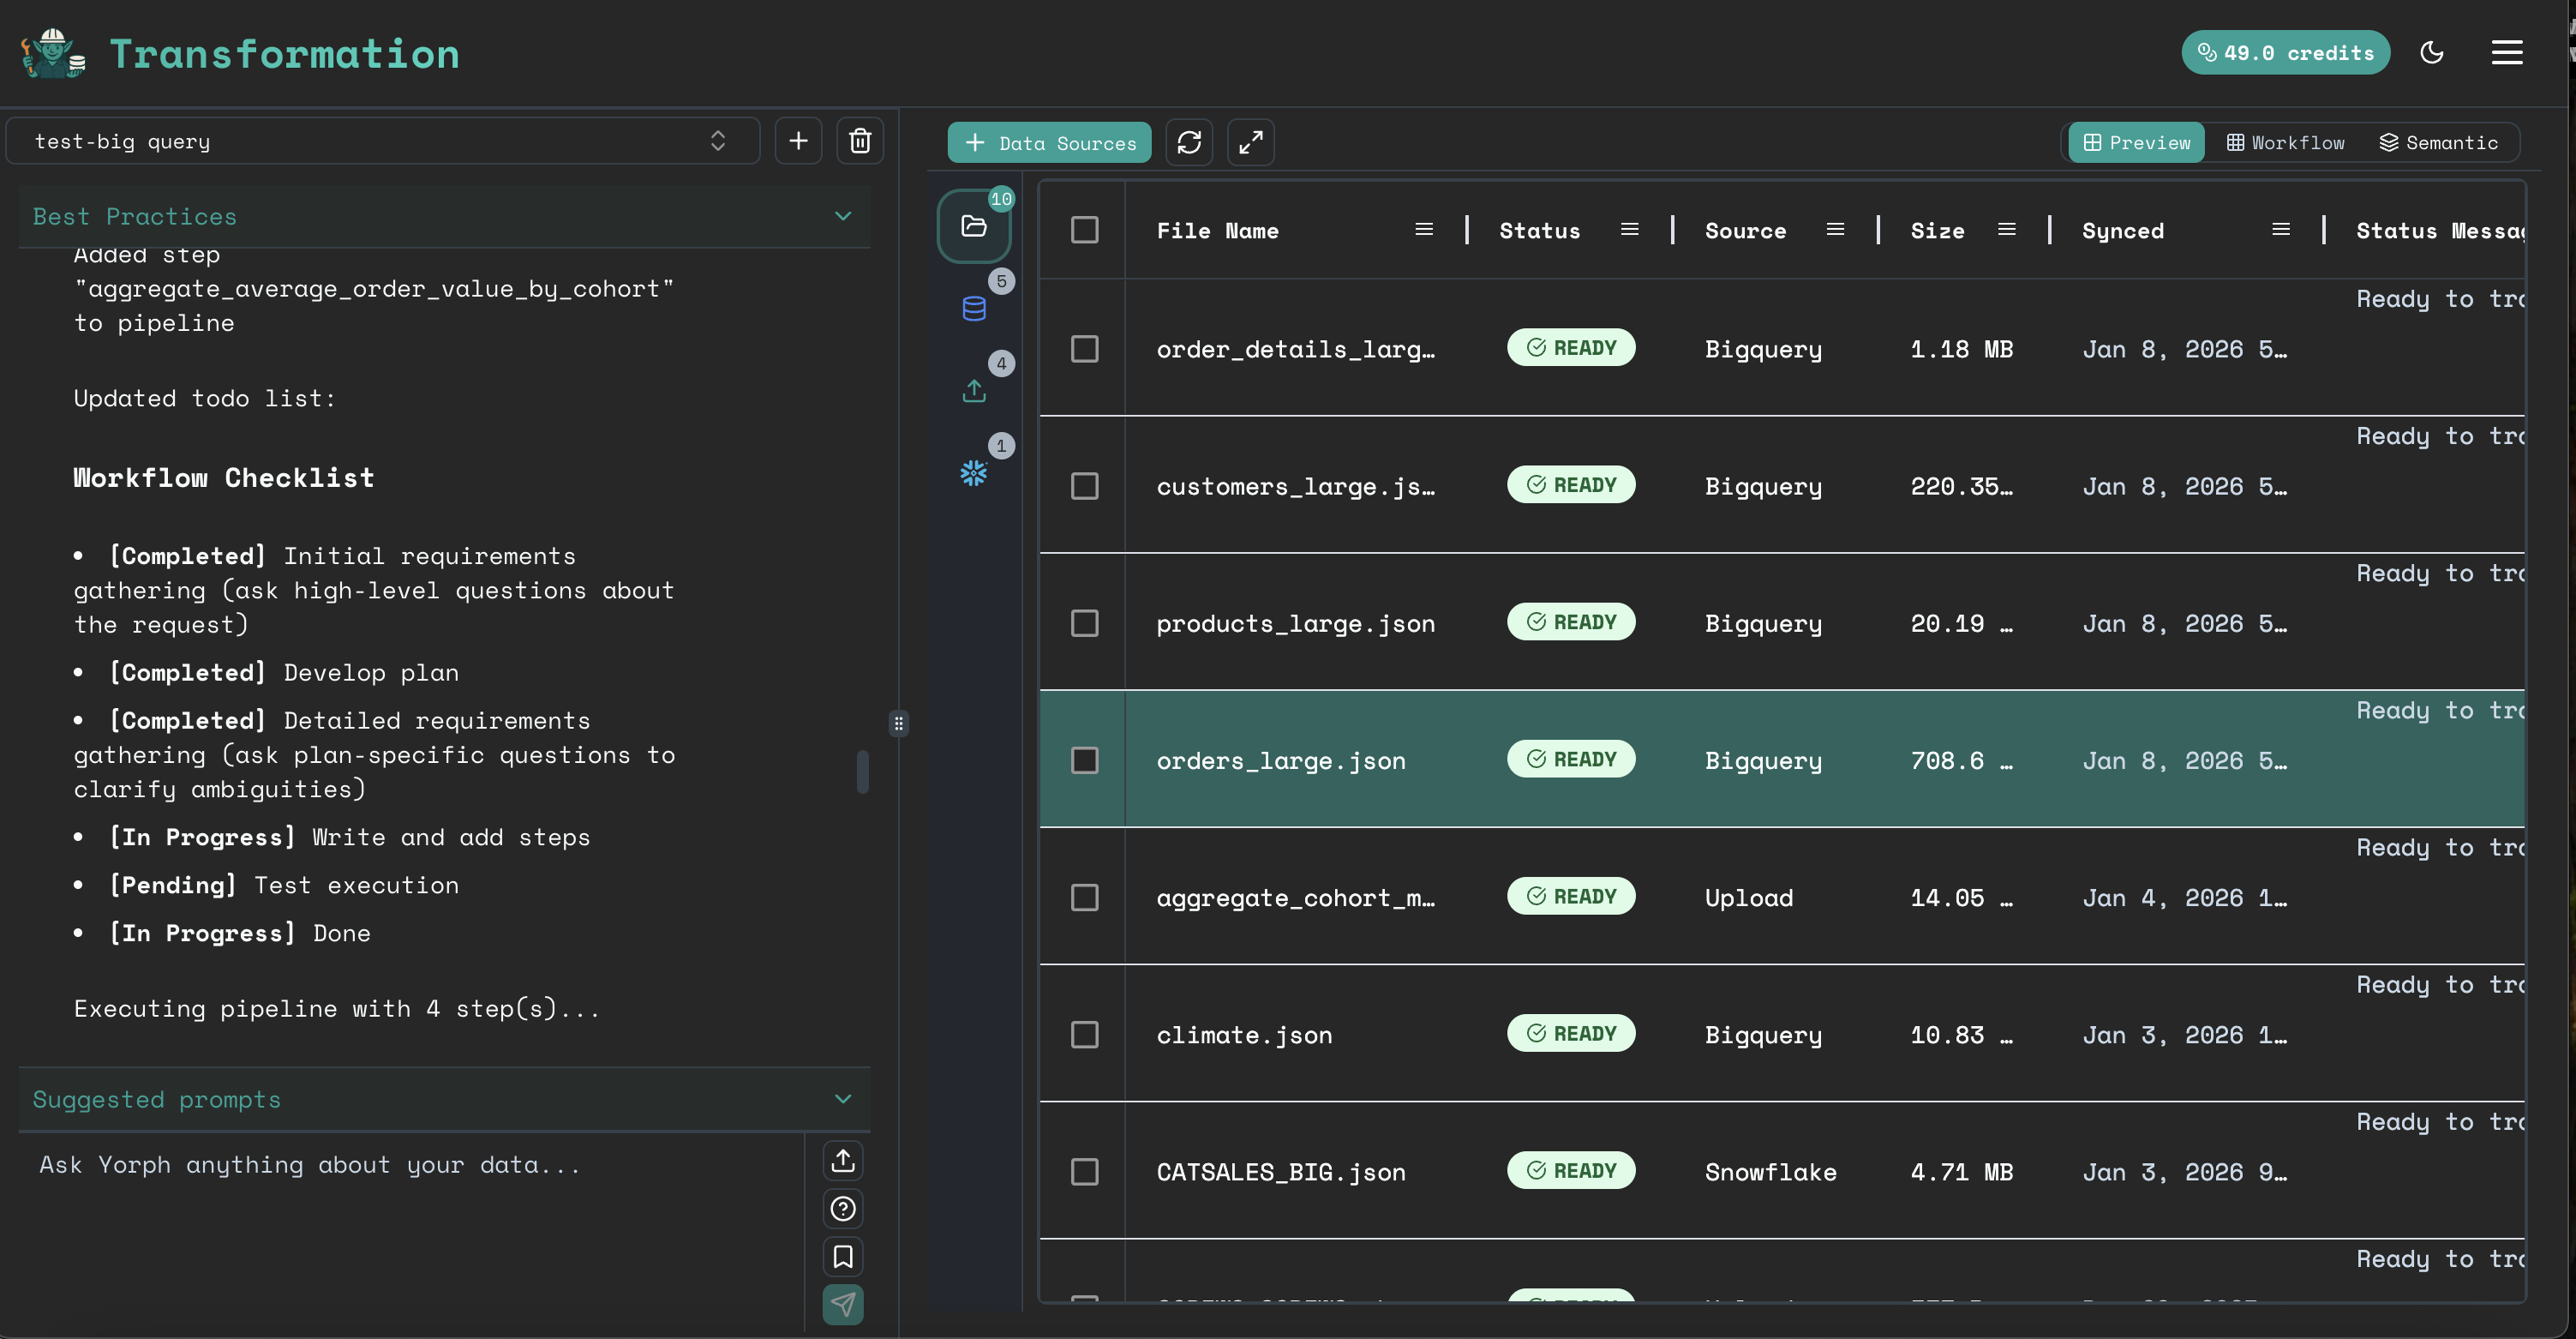The width and height of the screenshot is (2576, 1339).
Task: Open the Snowflake connections panel
Action: (x=973, y=472)
